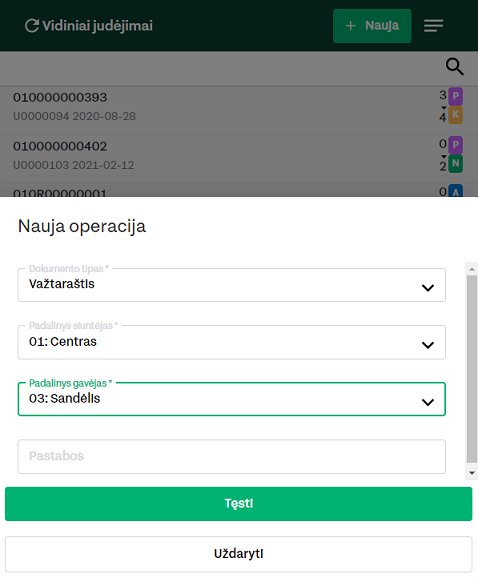Click green N badge on 010000000402
Image resolution: width=478 pixels, height=578 pixels.
click(456, 164)
